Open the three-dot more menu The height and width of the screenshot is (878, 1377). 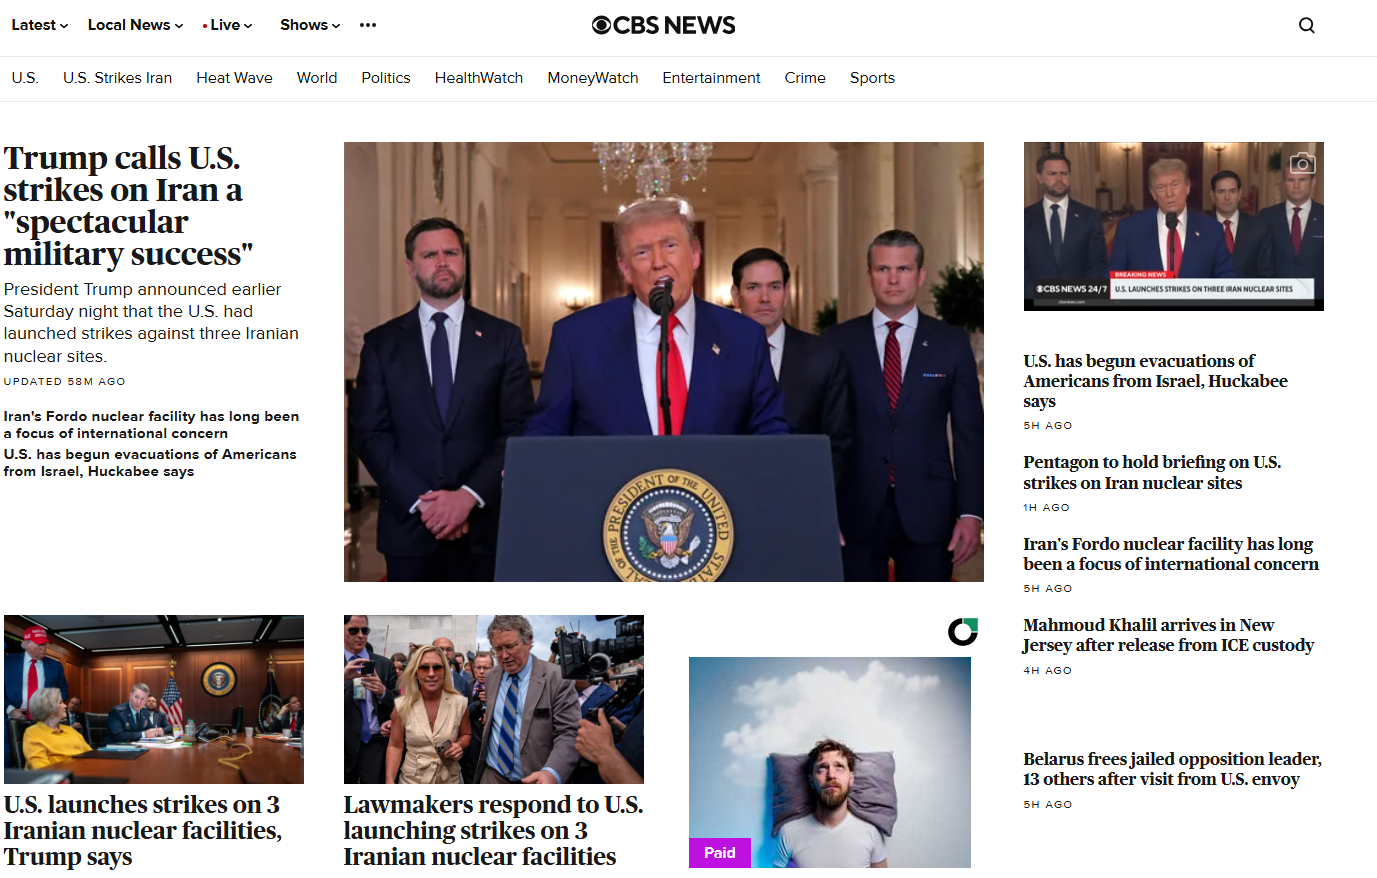click(x=368, y=25)
